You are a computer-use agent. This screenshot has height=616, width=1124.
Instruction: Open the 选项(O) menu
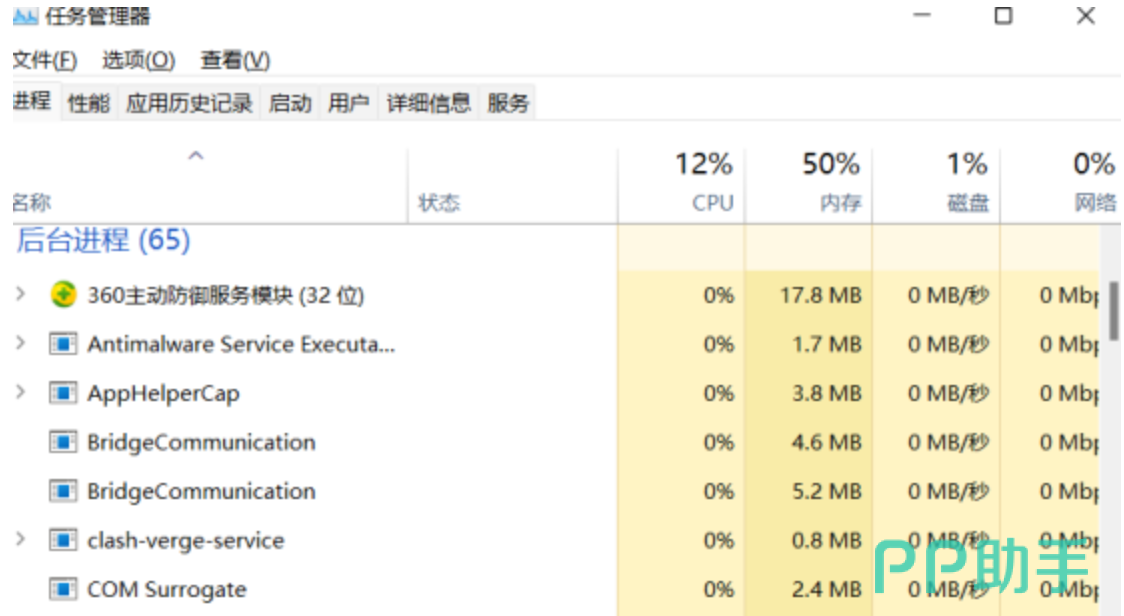point(138,60)
